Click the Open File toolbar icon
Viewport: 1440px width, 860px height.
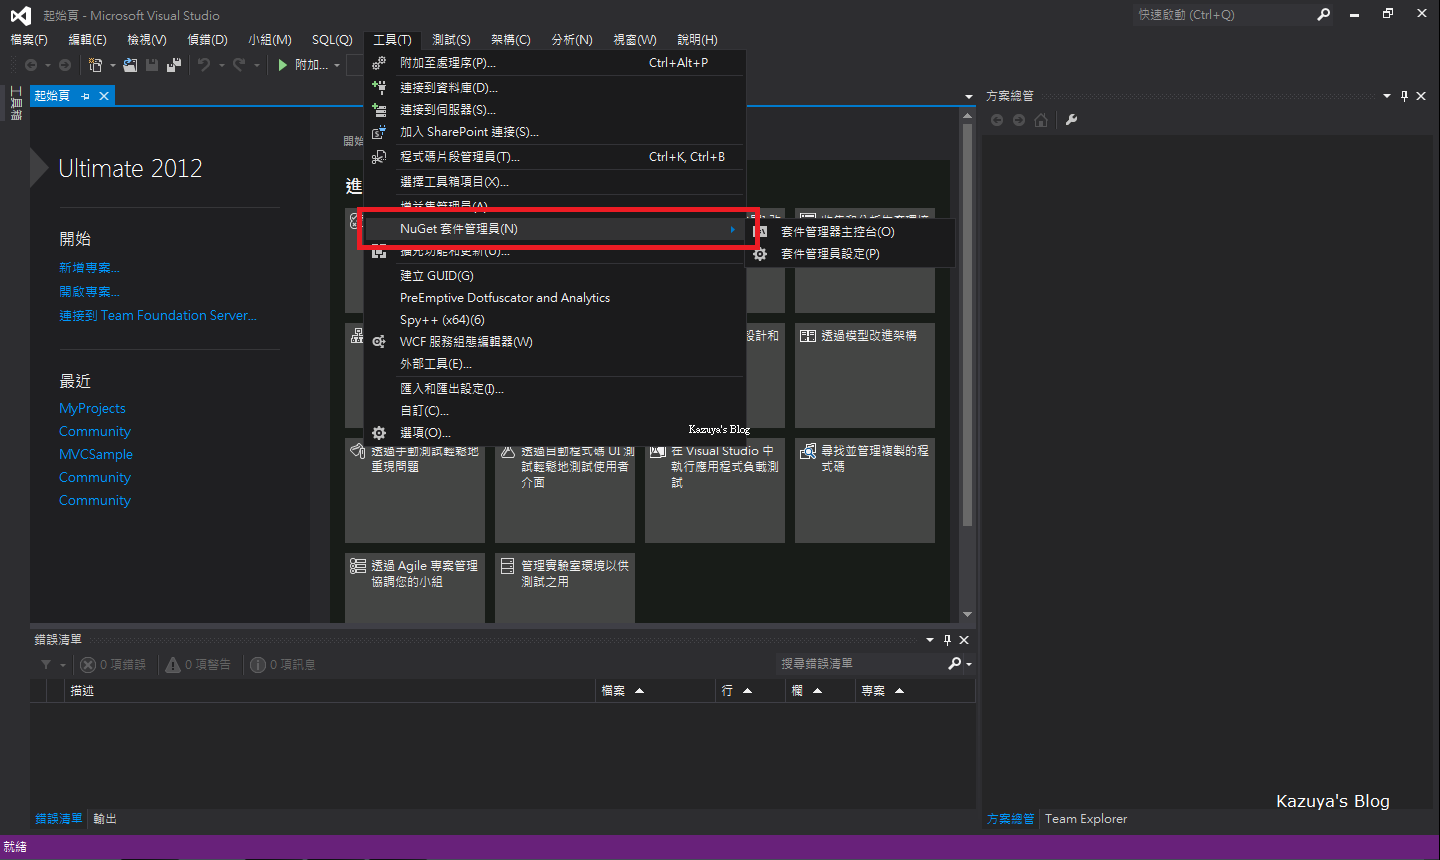[130, 65]
